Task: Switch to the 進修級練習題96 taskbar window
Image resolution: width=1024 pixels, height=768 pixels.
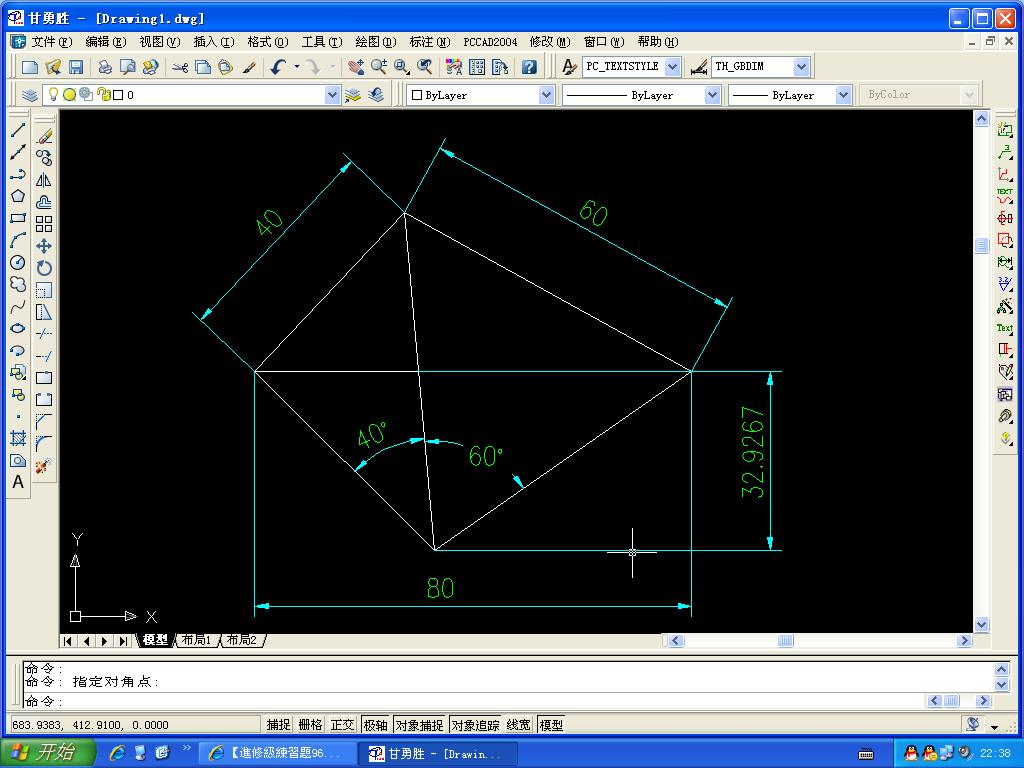Action: click(278, 754)
